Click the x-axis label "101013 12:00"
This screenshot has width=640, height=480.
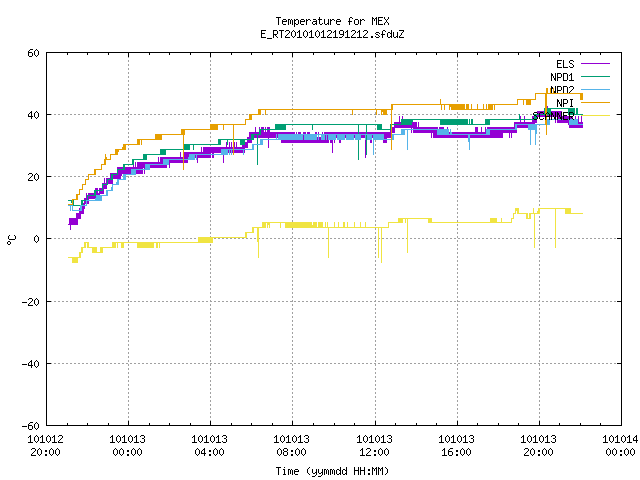click(x=374, y=446)
